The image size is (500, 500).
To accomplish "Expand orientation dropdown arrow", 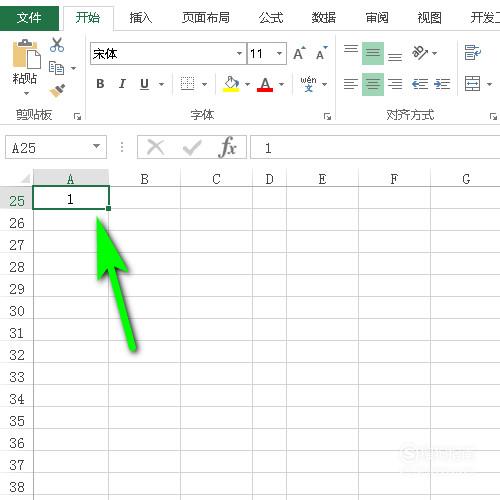I will 435,53.
